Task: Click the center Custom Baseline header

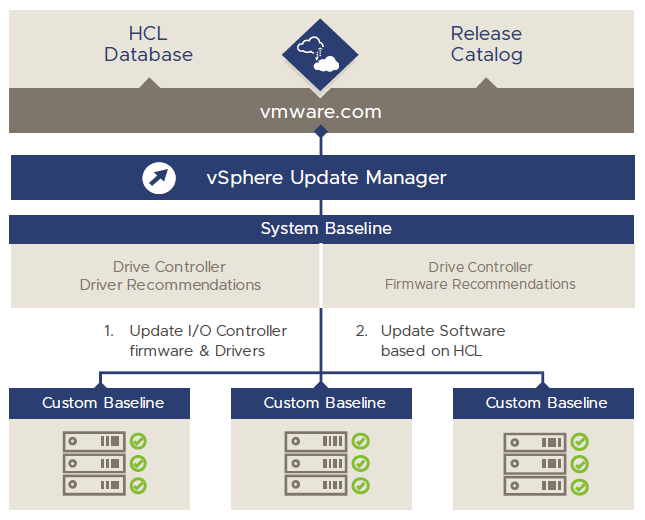Action: coord(321,403)
